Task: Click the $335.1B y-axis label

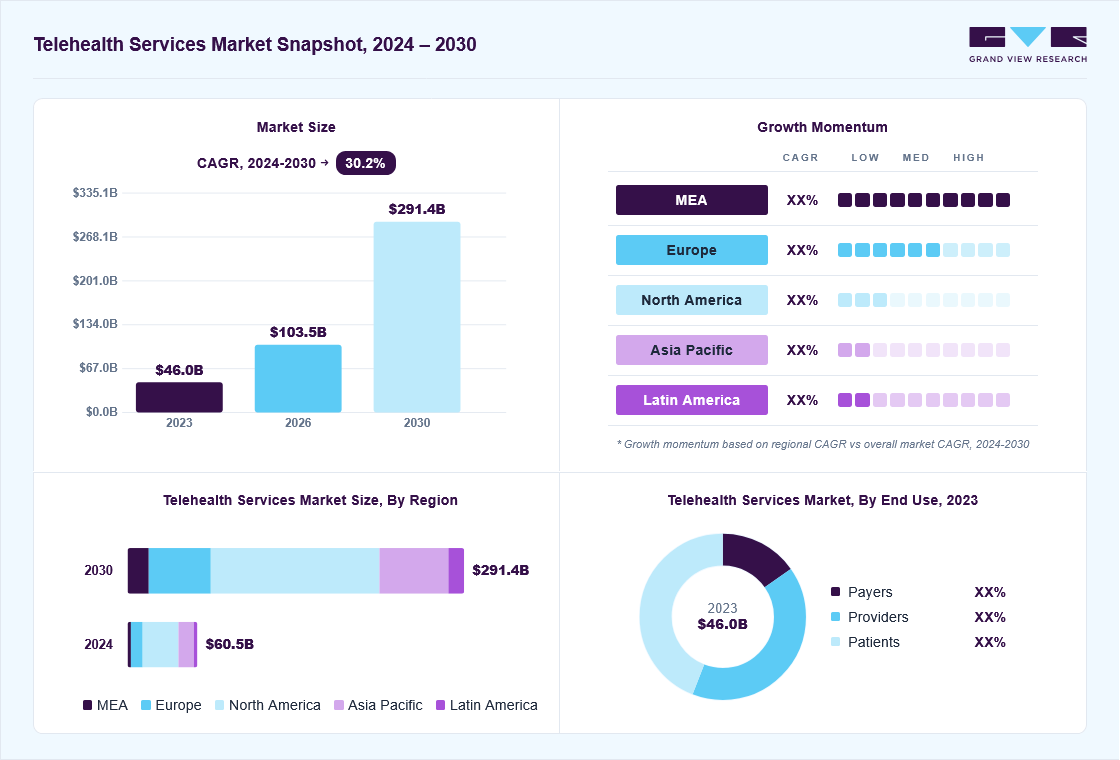Action: [x=95, y=193]
